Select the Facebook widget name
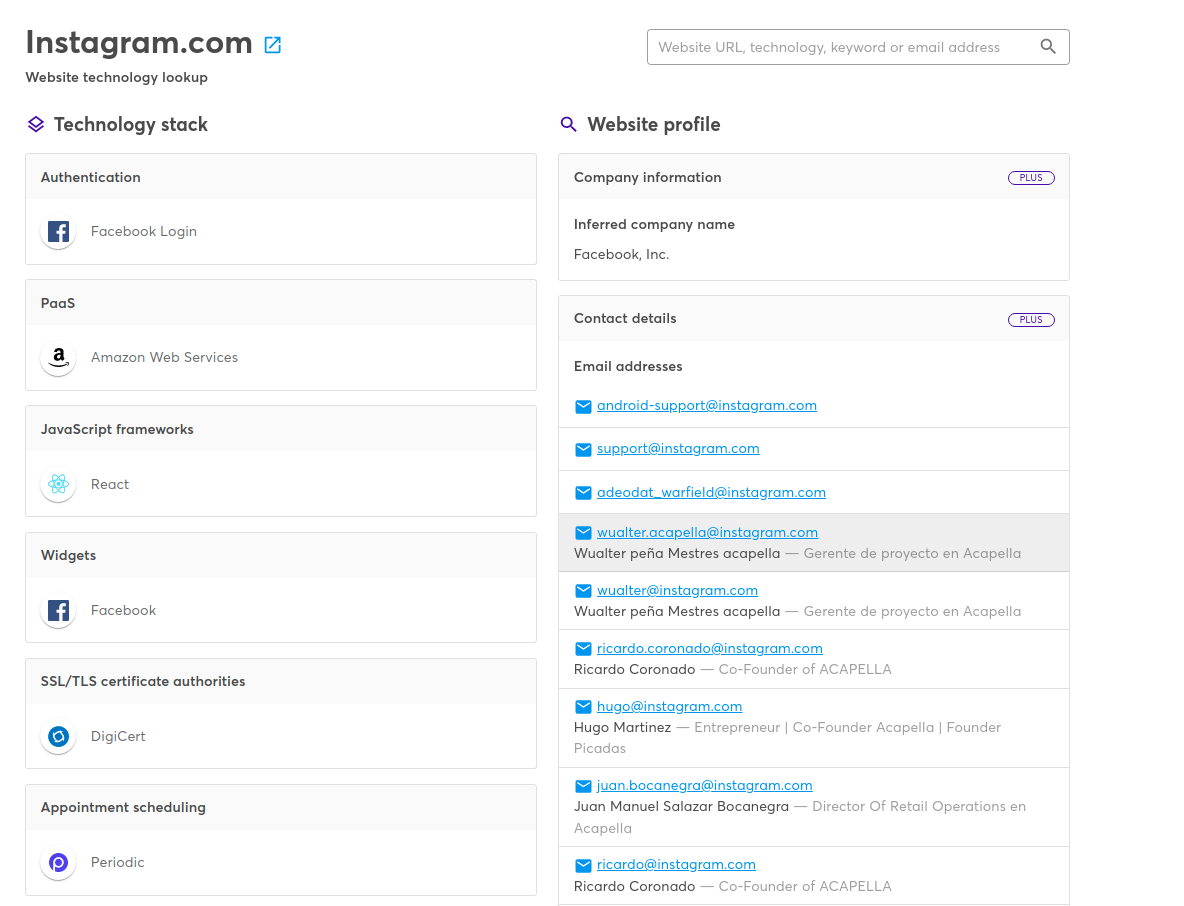This screenshot has width=1184, height=906. [x=123, y=610]
